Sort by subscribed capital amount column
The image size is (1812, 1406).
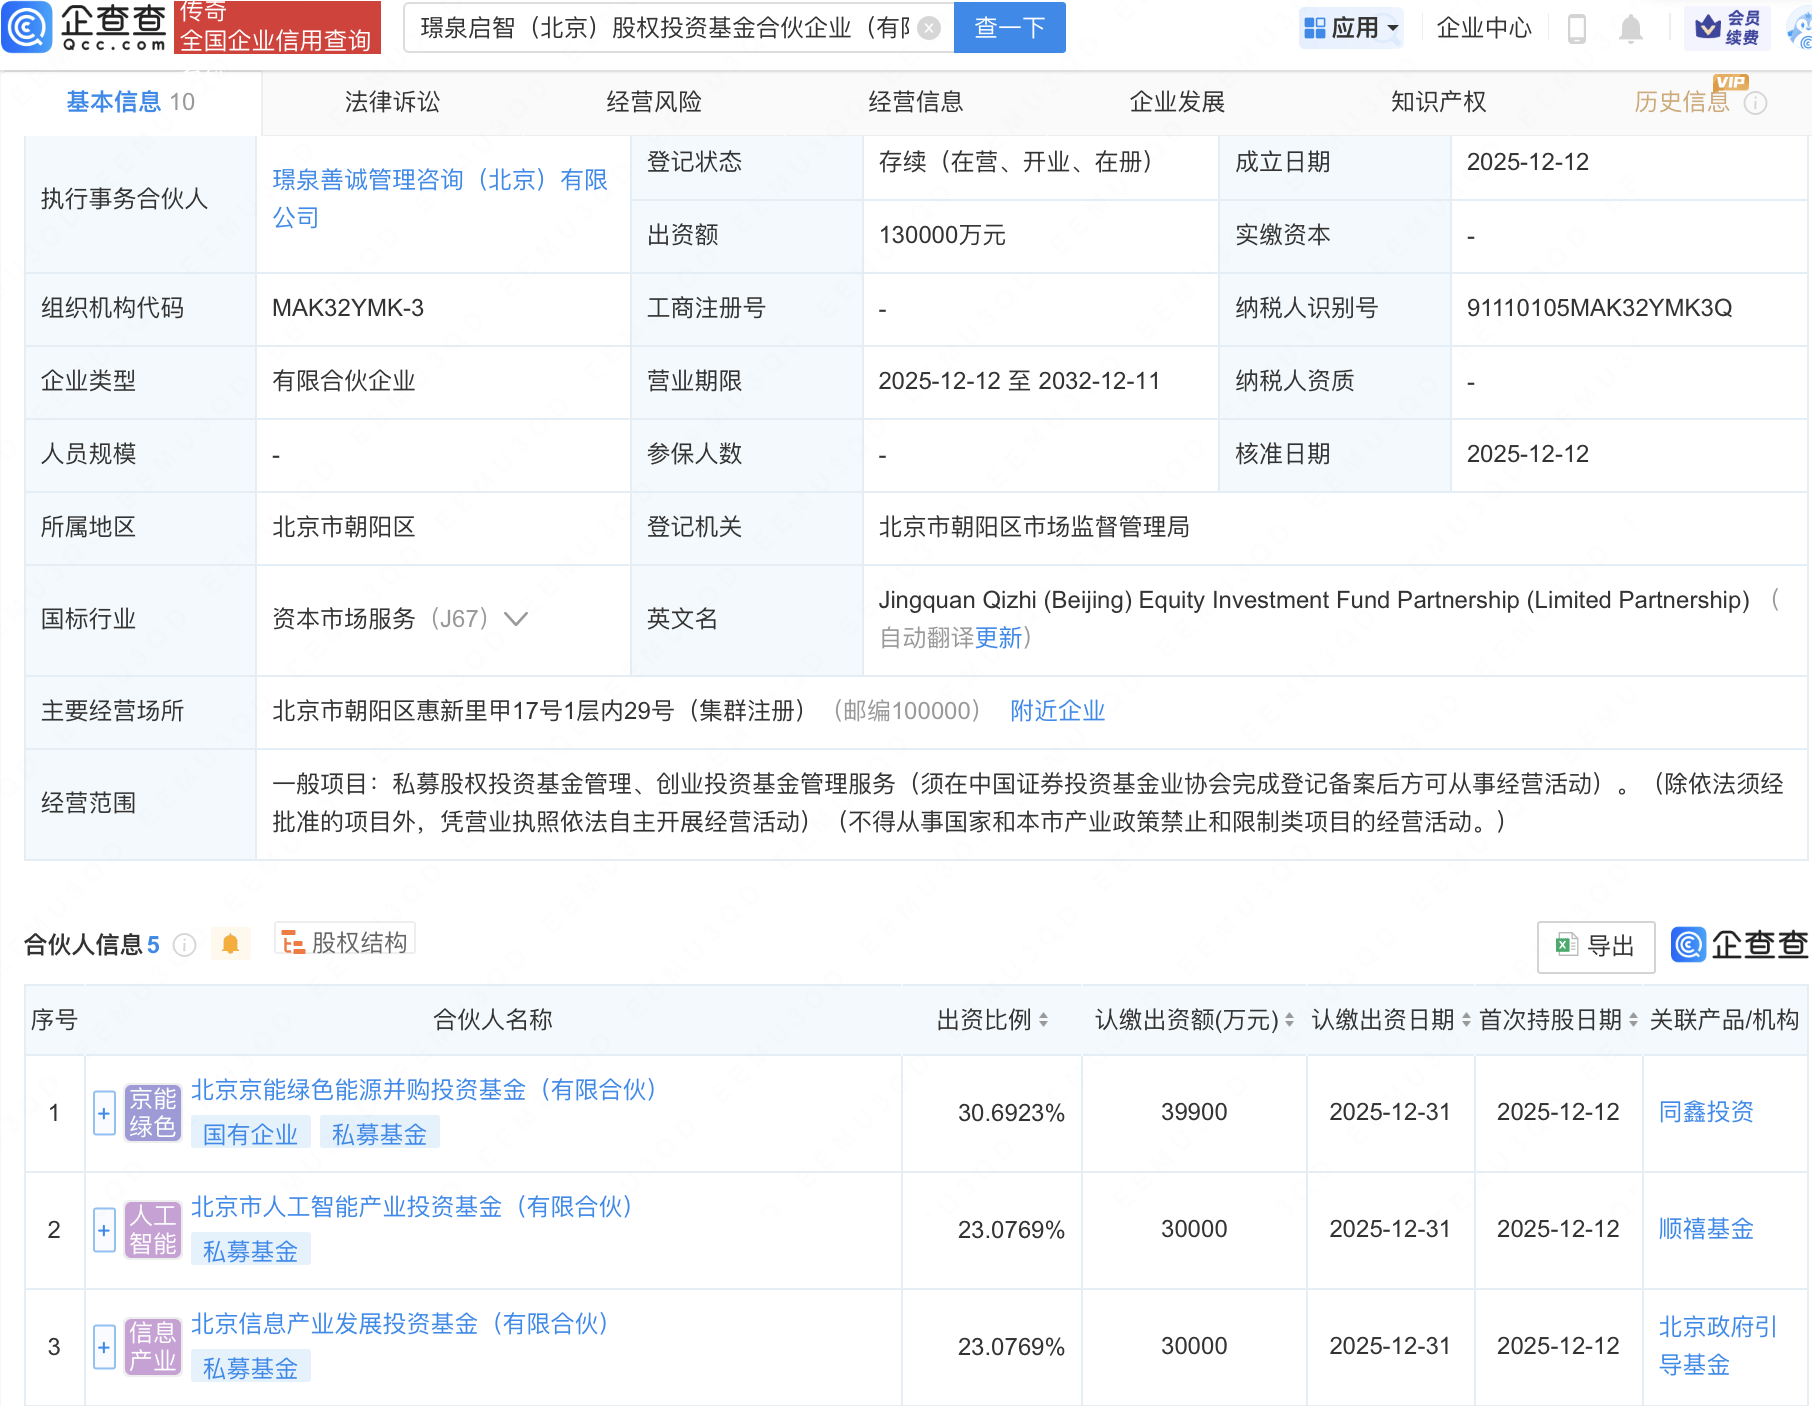[x=1289, y=1020]
